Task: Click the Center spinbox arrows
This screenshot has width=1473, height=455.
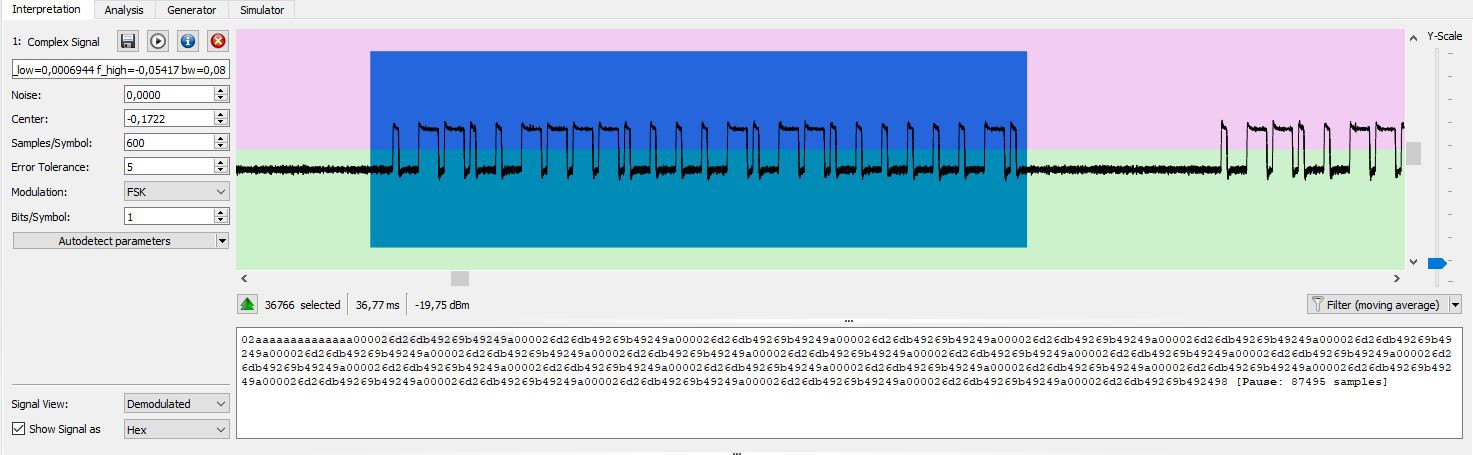Action: (x=221, y=118)
